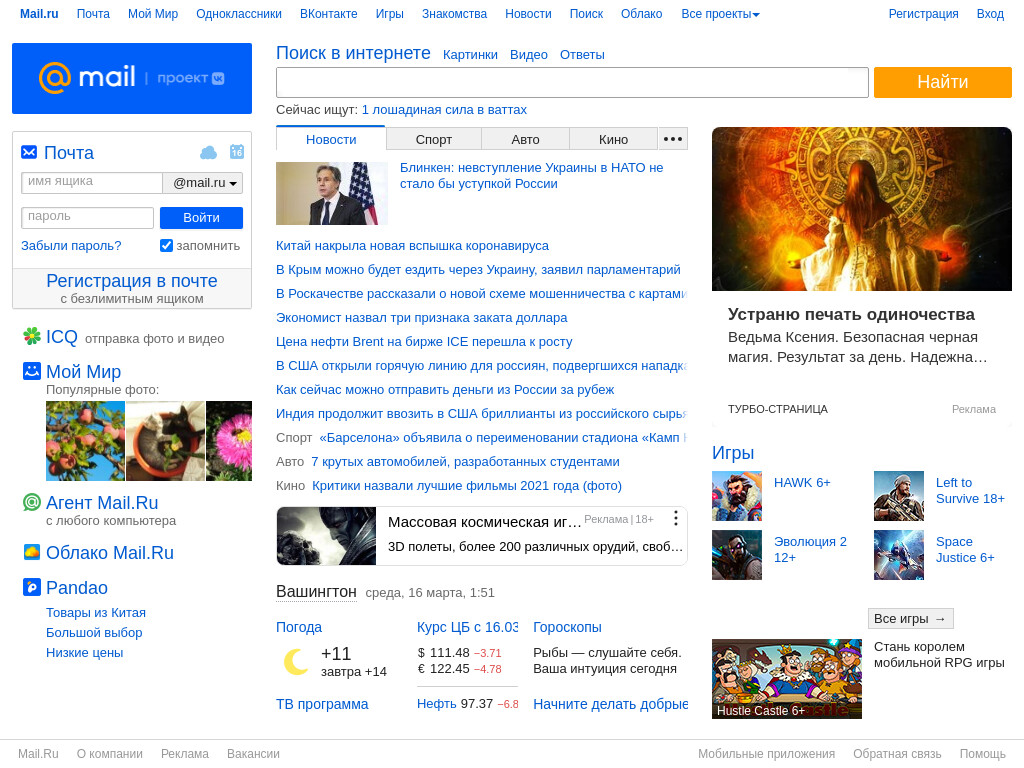Open the ТВ программа link
This screenshot has height=768, width=1024.
coord(322,704)
